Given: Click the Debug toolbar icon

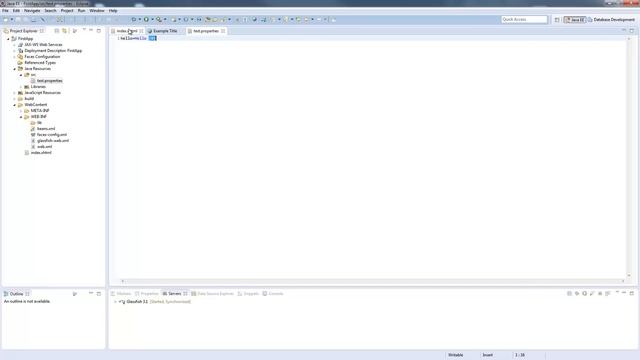Looking at the screenshot, I should 133,19.
